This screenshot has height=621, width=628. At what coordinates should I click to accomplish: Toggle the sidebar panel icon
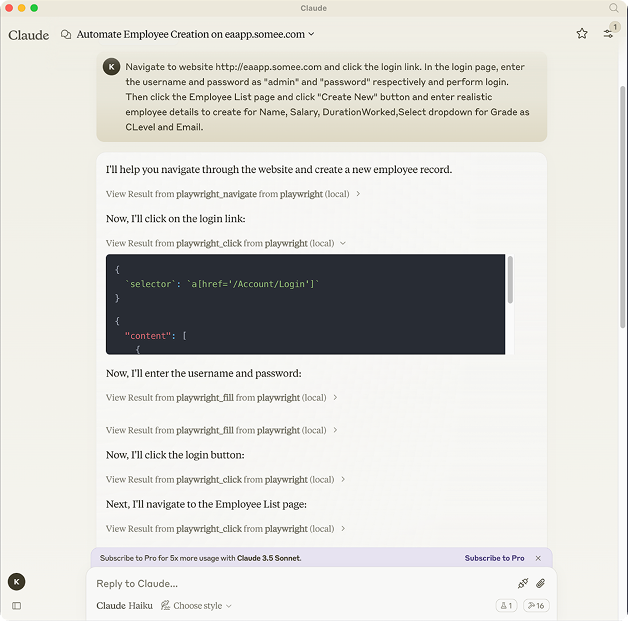tap(16, 606)
